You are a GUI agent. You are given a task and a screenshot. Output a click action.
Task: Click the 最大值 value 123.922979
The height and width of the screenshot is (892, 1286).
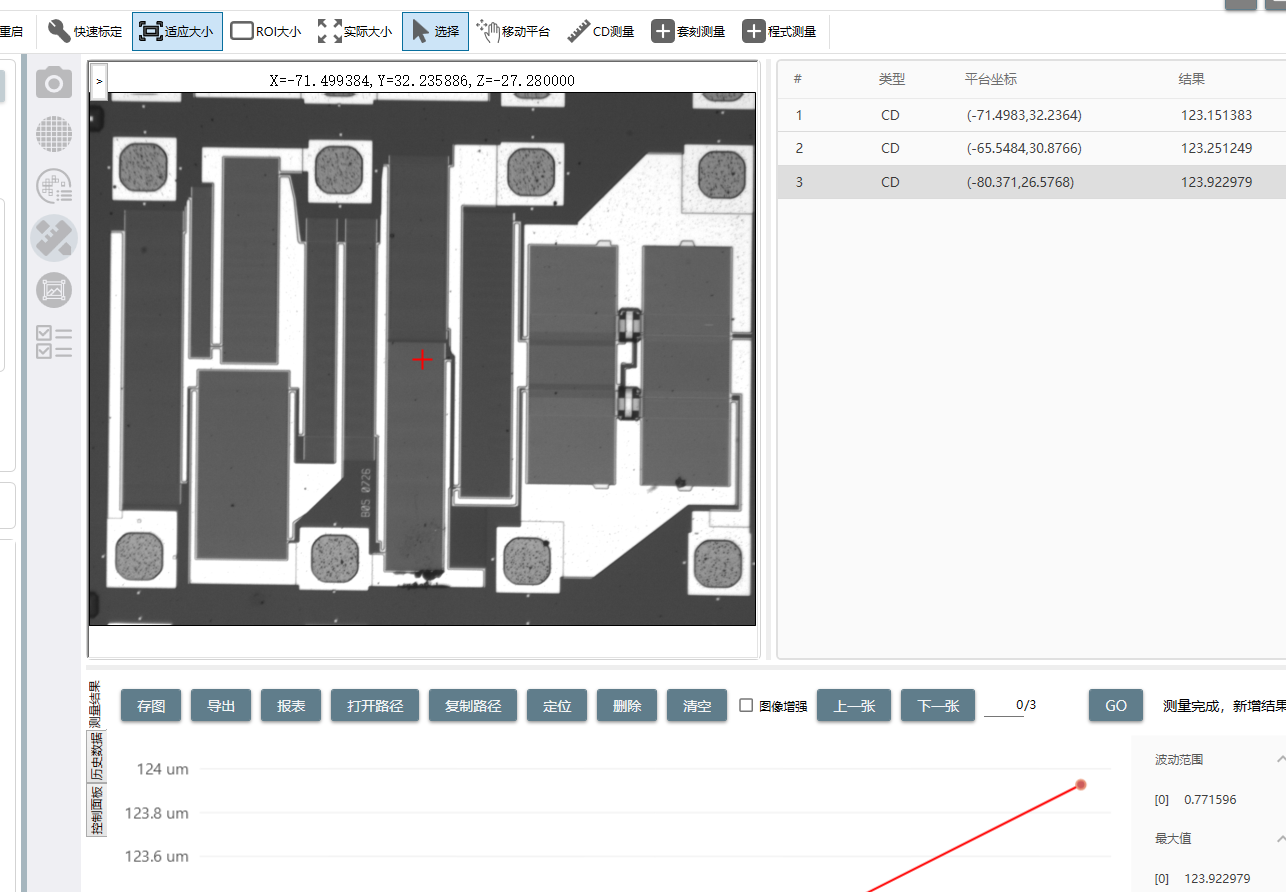click(x=1217, y=879)
